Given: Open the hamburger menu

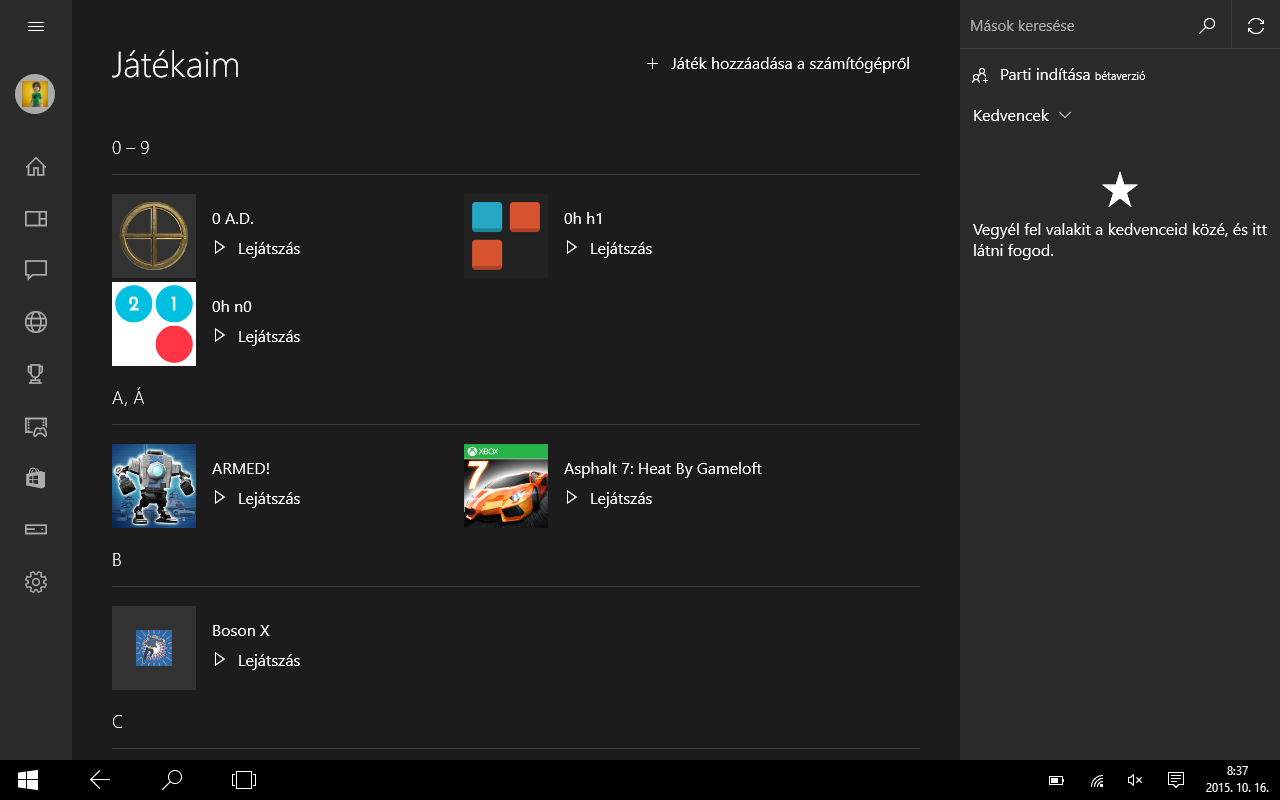Looking at the screenshot, I should click(36, 27).
